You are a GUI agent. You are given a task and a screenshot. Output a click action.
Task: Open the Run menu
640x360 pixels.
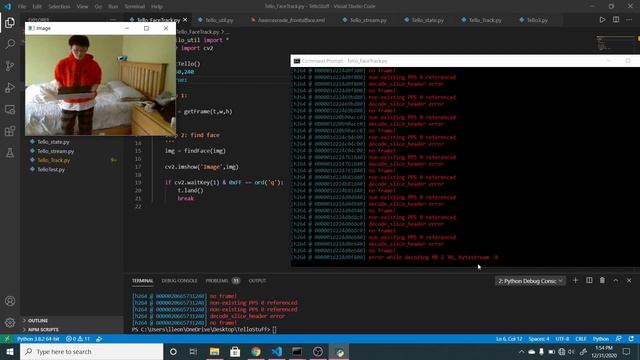click(x=113, y=7)
